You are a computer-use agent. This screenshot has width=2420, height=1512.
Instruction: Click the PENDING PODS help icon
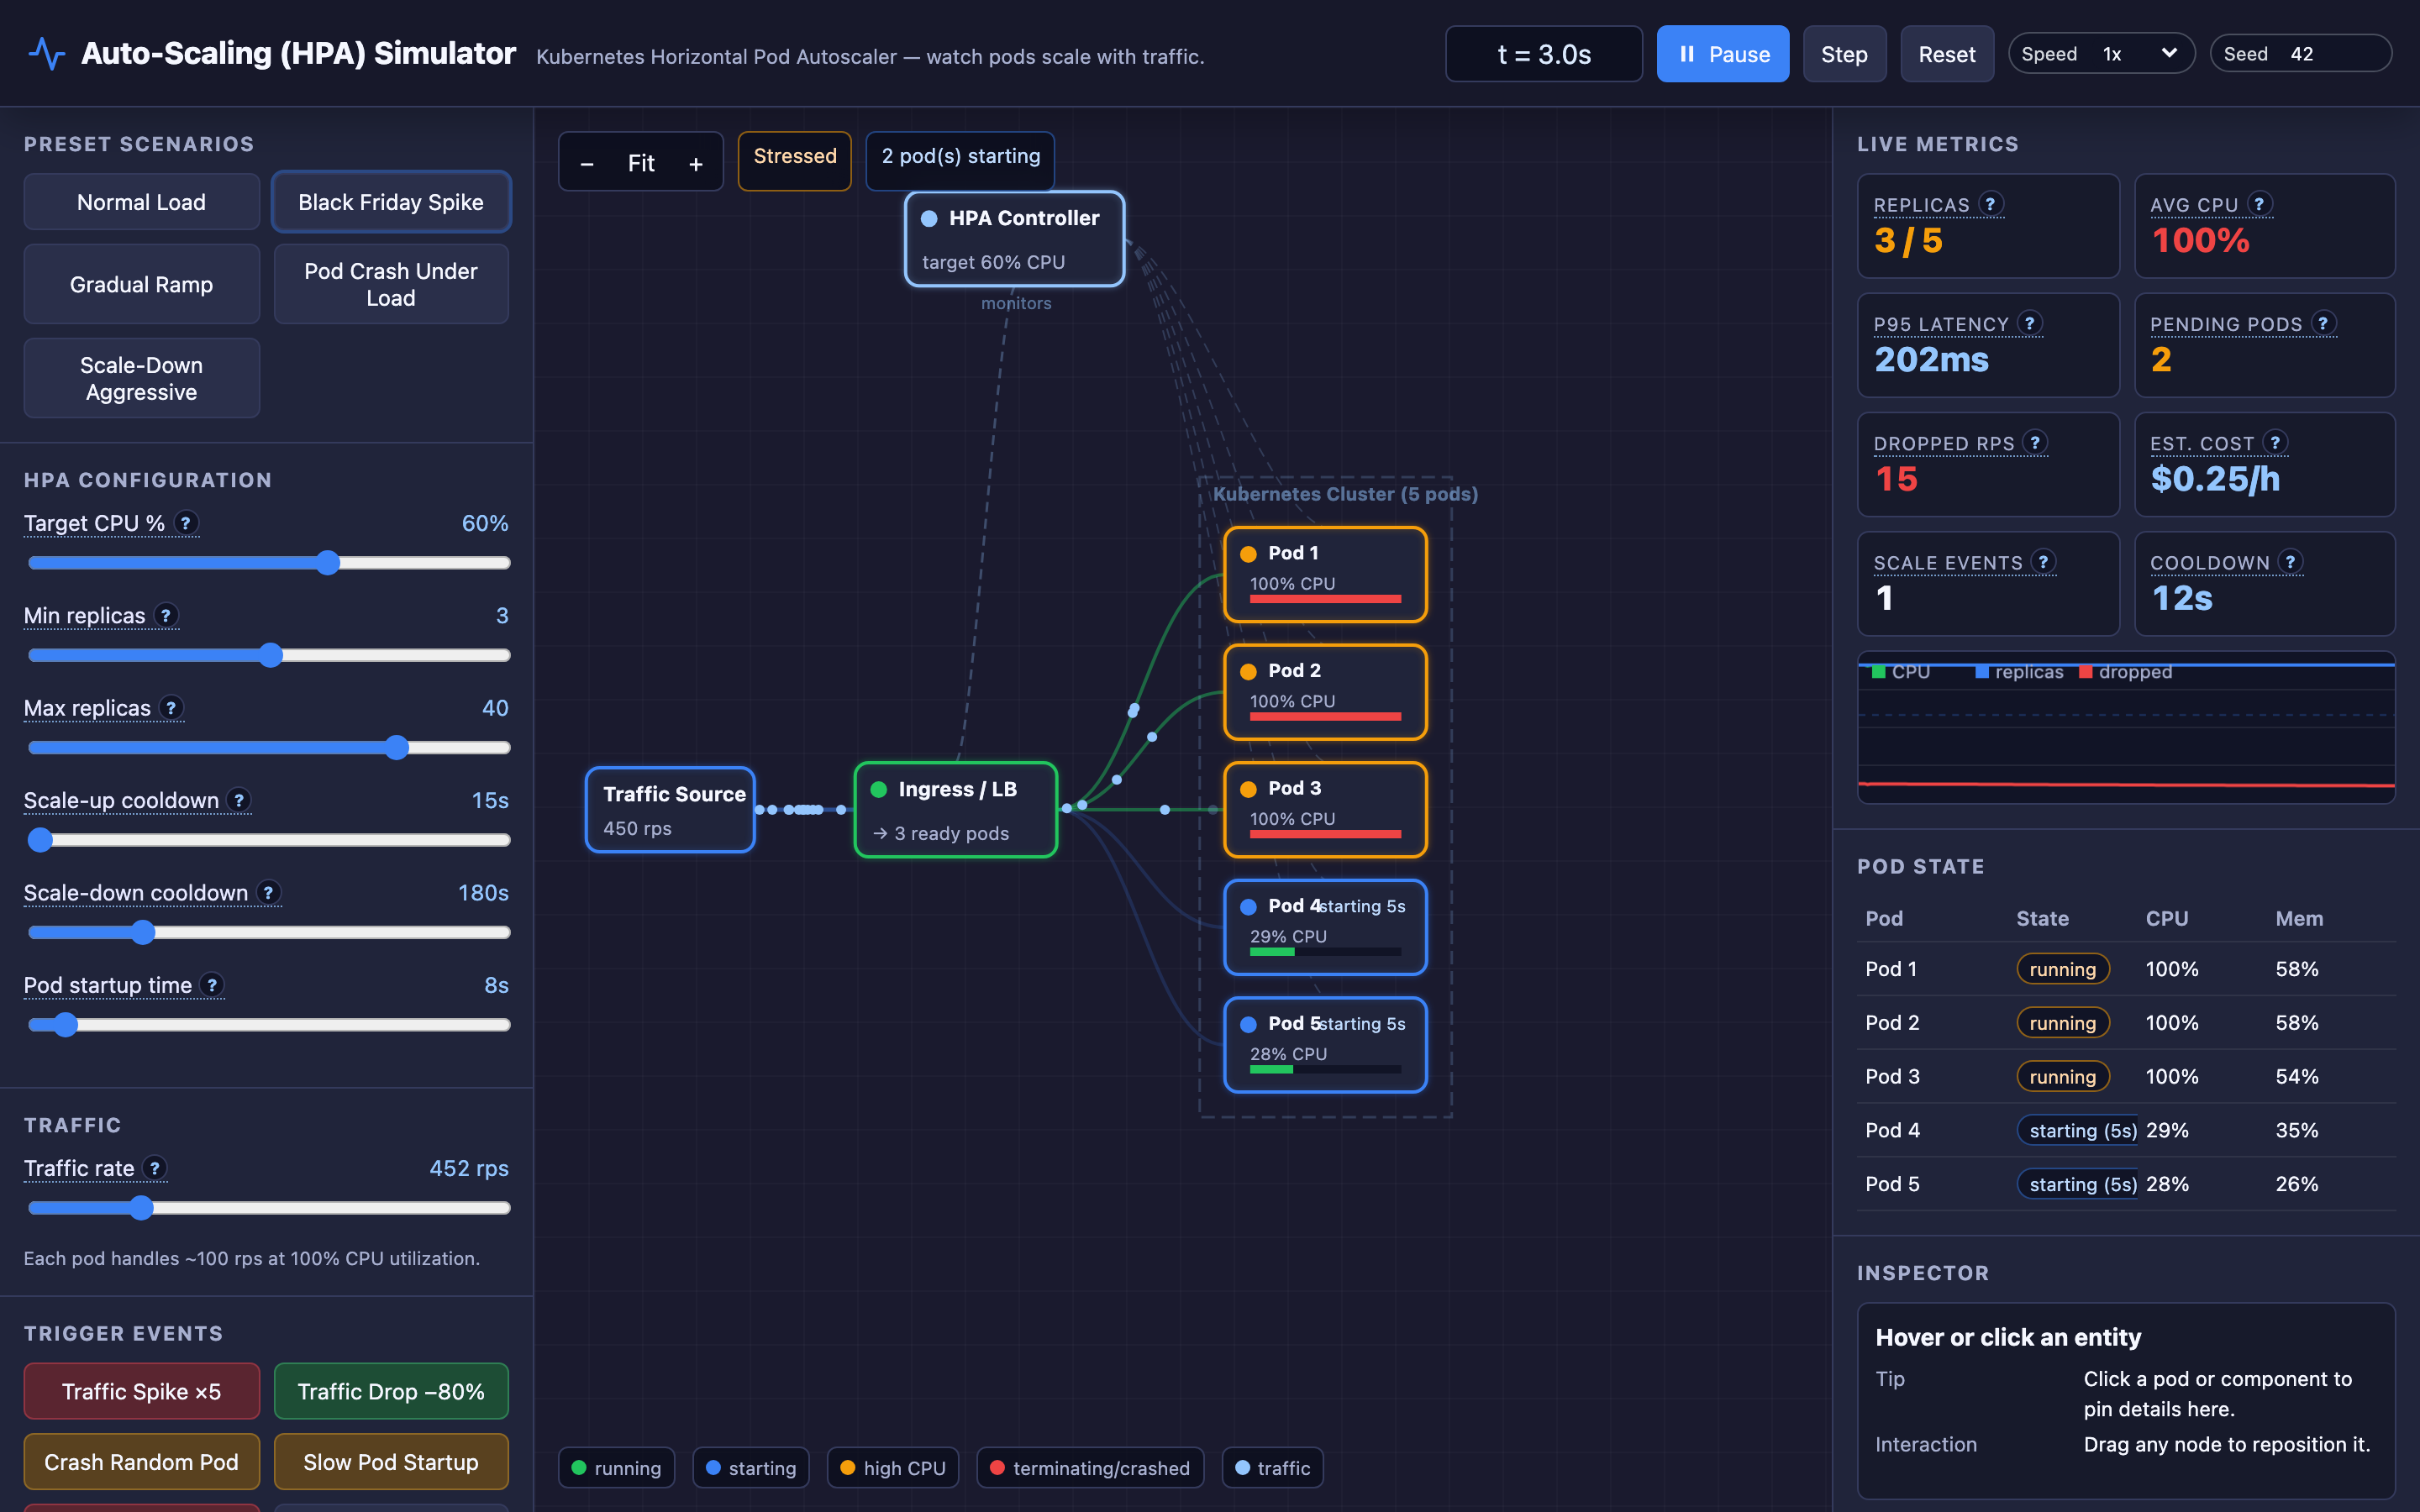click(x=2323, y=323)
